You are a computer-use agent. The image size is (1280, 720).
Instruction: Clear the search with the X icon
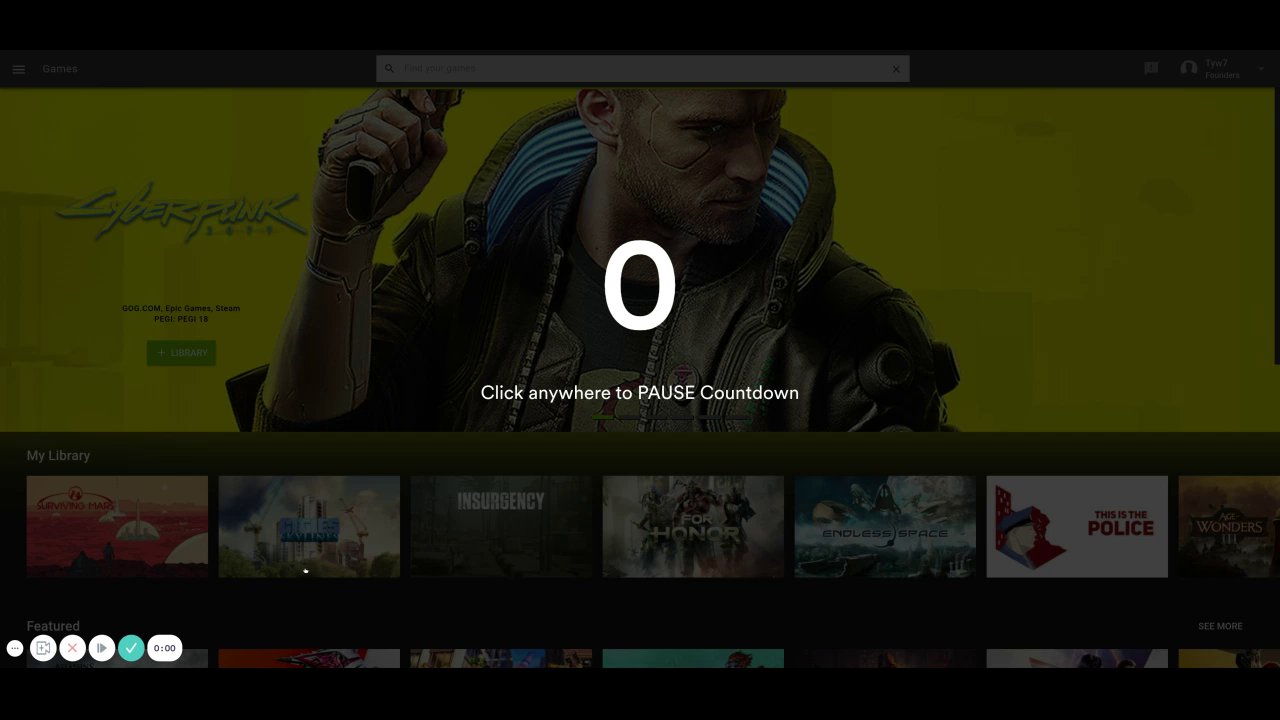(x=896, y=69)
